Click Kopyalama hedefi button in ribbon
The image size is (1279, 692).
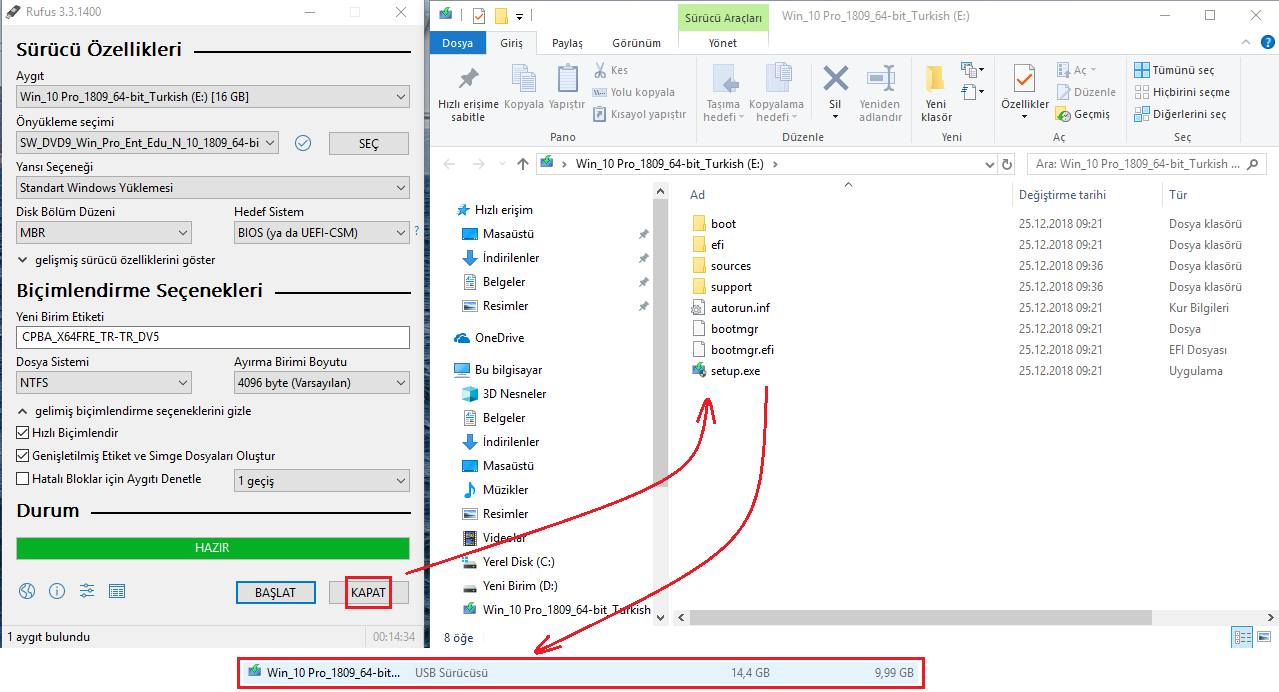(777, 93)
